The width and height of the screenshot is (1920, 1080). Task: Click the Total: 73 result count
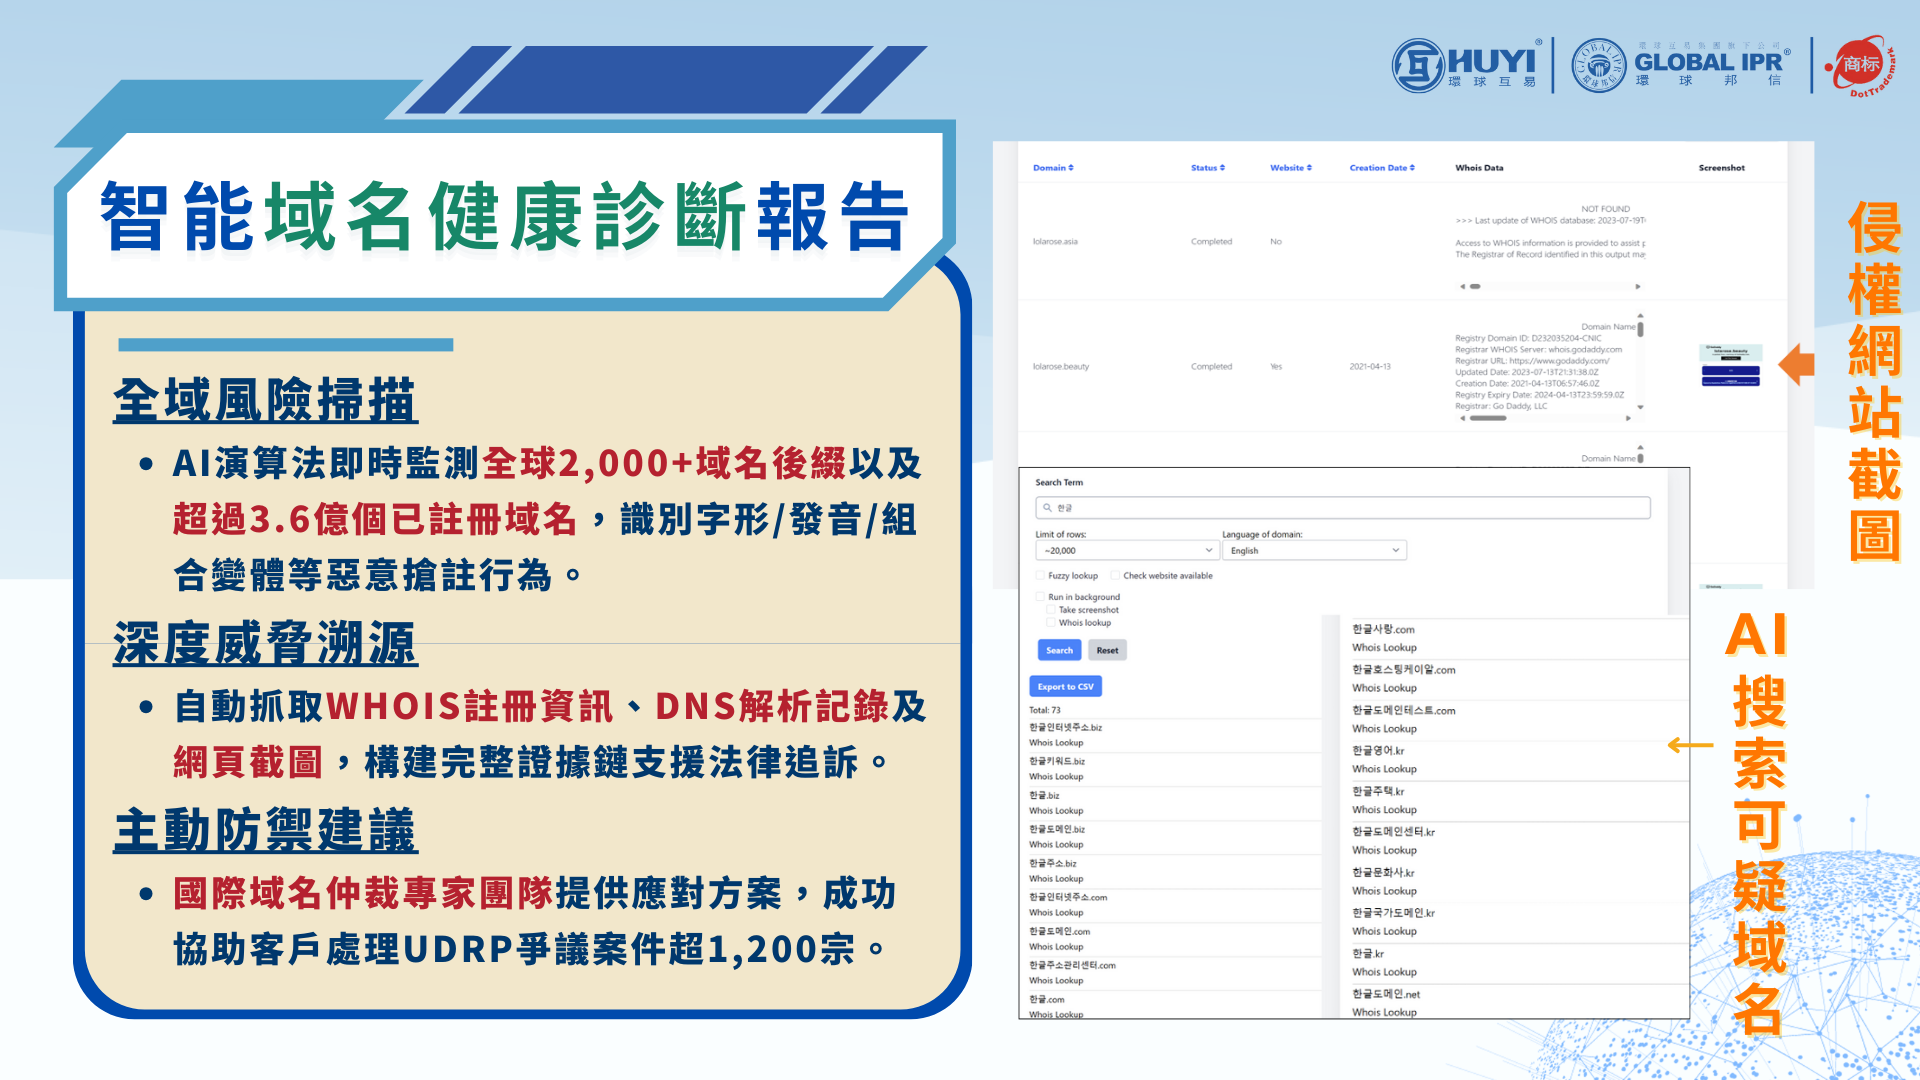pos(1045,710)
